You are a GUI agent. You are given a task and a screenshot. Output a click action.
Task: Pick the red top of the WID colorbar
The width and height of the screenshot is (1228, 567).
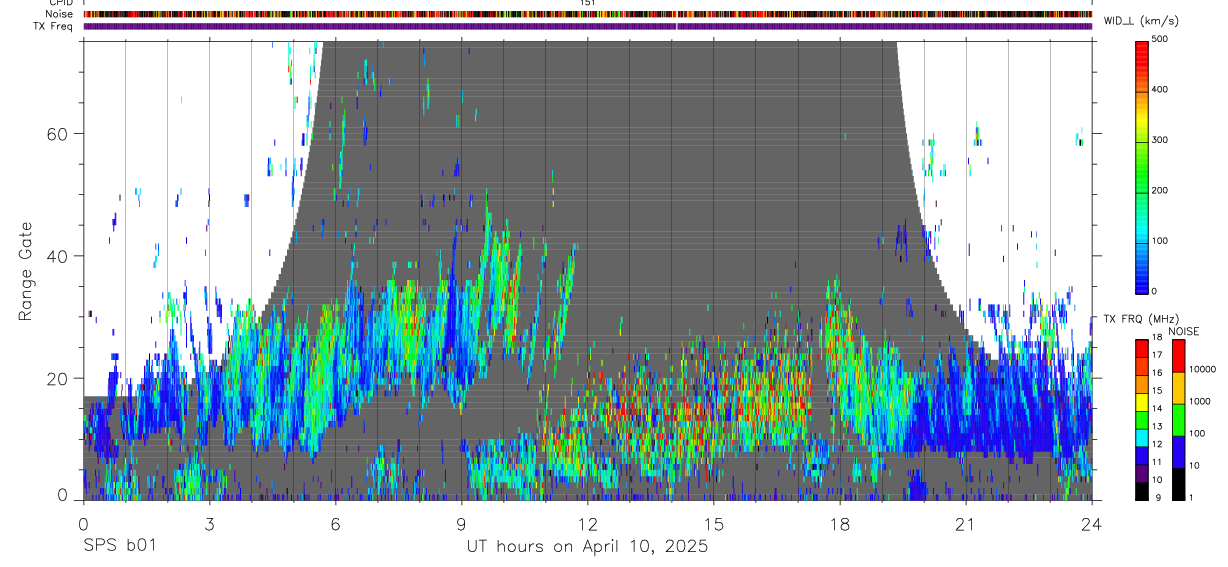[1141, 48]
